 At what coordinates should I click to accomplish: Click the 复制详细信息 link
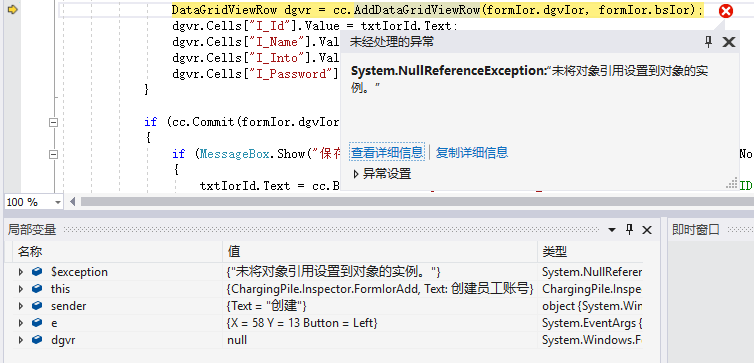coord(472,153)
